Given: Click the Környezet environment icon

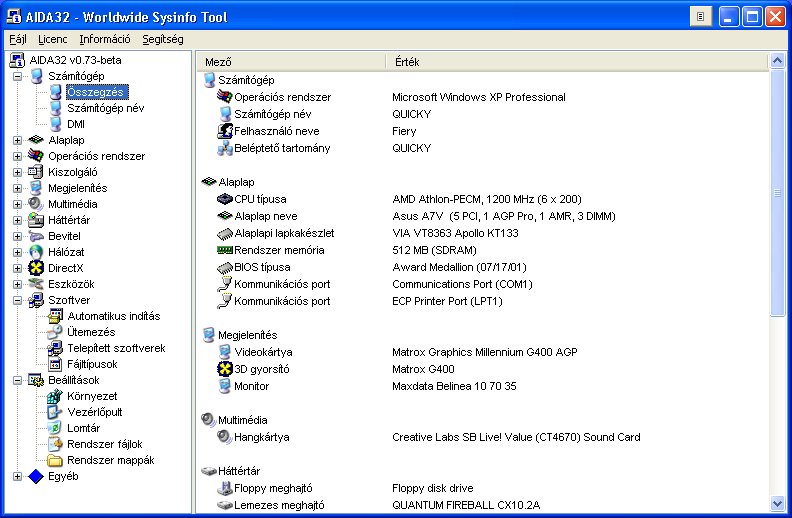Looking at the screenshot, I should tap(55, 396).
